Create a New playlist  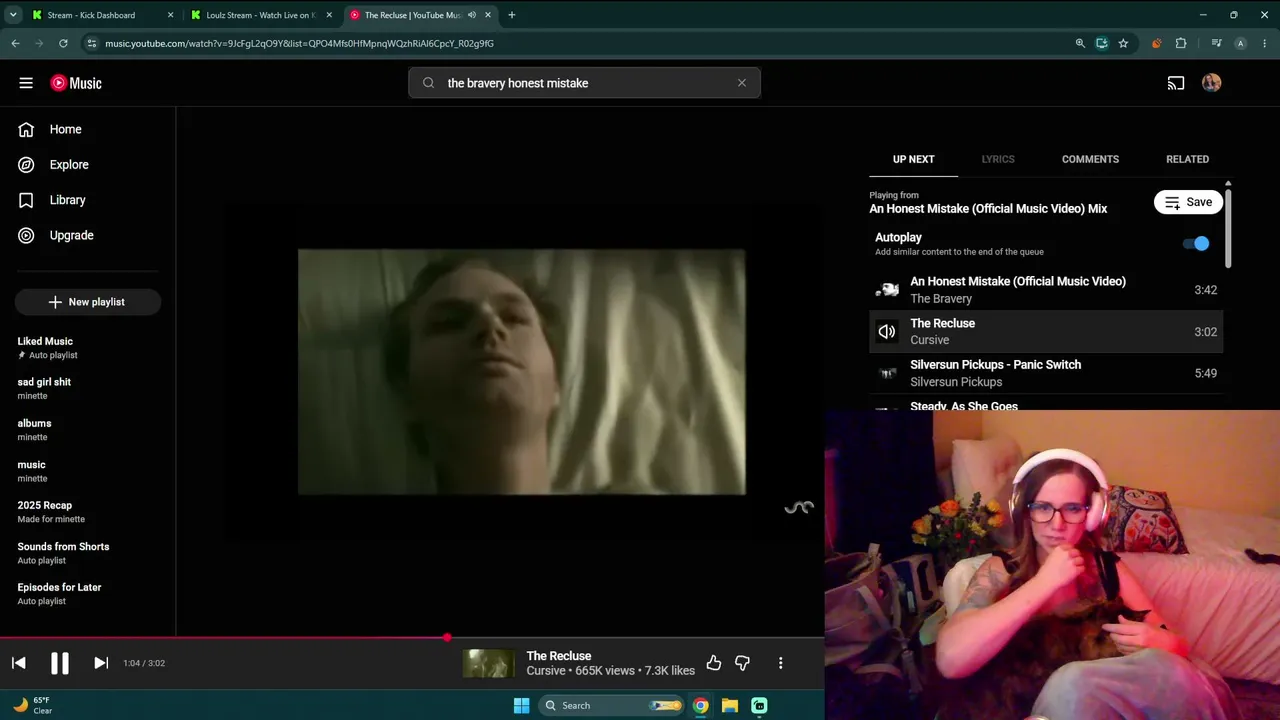tap(88, 302)
